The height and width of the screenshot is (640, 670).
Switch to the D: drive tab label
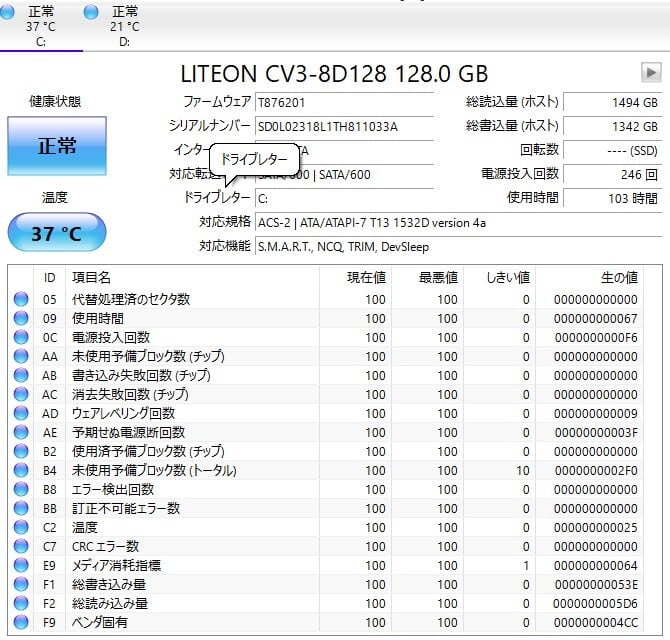point(124,42)
